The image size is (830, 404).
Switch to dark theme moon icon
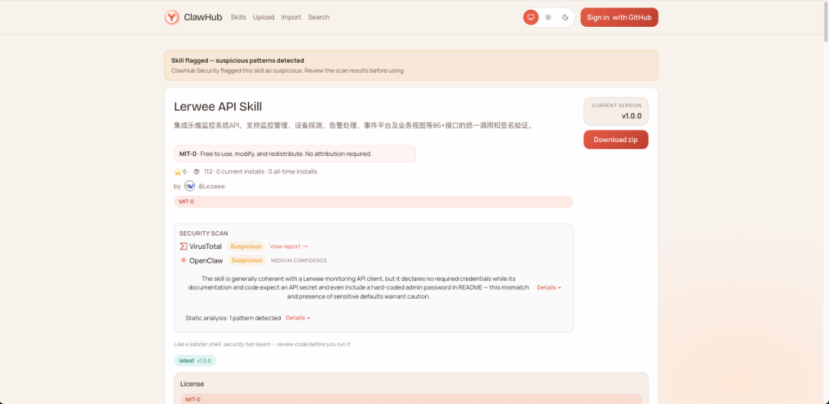(565, 17)
